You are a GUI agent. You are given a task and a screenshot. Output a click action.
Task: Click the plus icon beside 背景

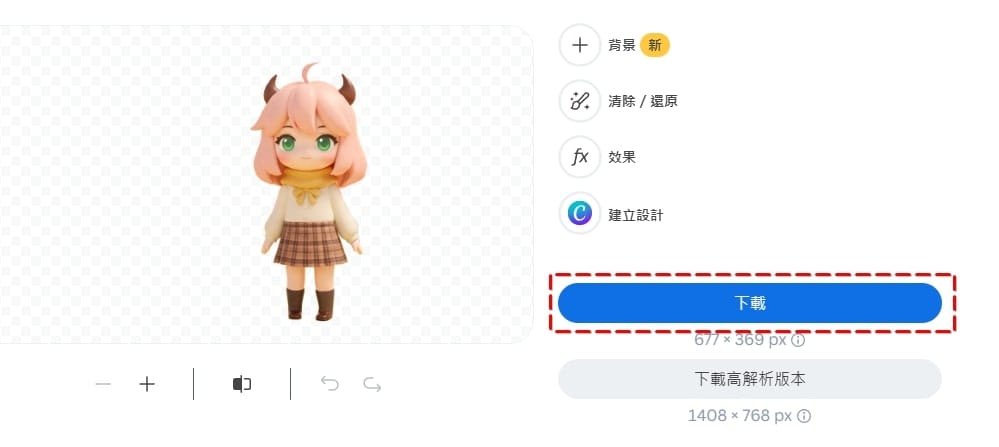click(580, 45)
